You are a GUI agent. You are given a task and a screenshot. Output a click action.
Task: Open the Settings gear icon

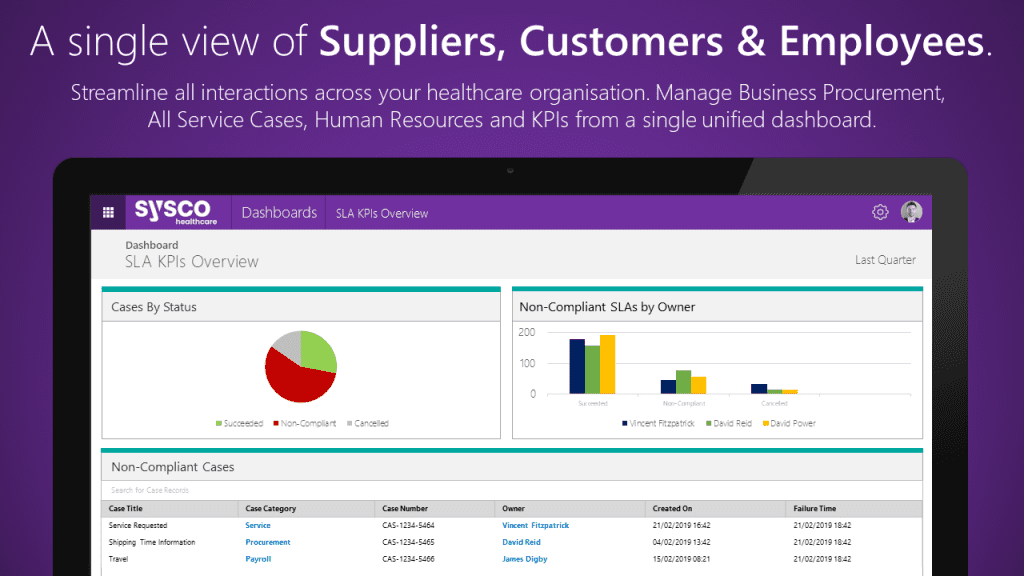tap(880, 211)
